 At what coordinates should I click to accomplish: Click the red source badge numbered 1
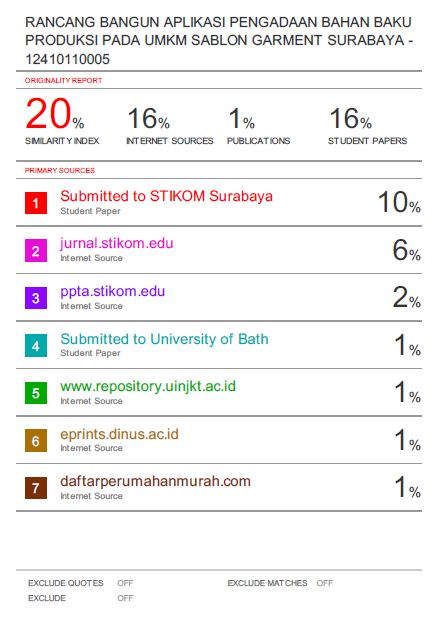coord(36,203)
